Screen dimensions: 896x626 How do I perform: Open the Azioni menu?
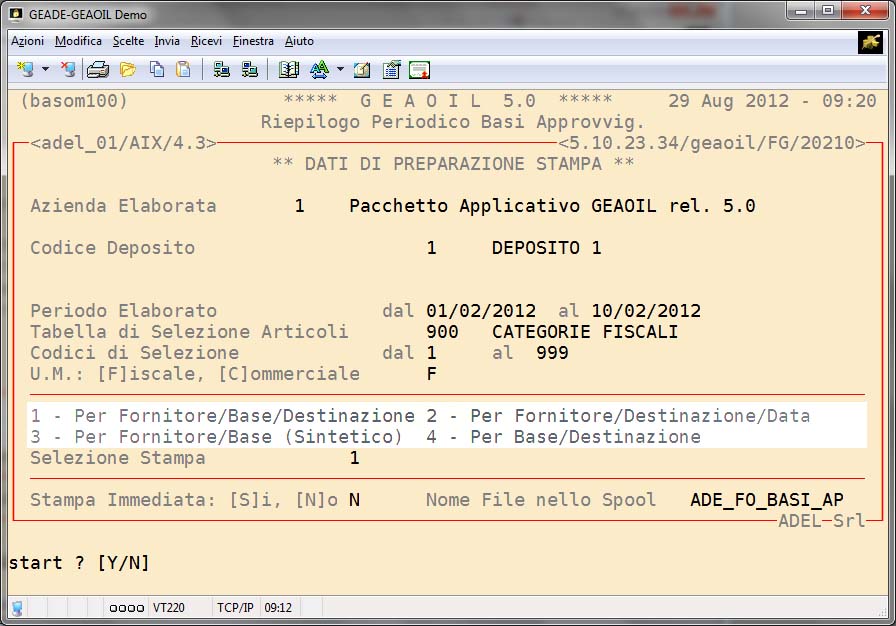point(27,41)
